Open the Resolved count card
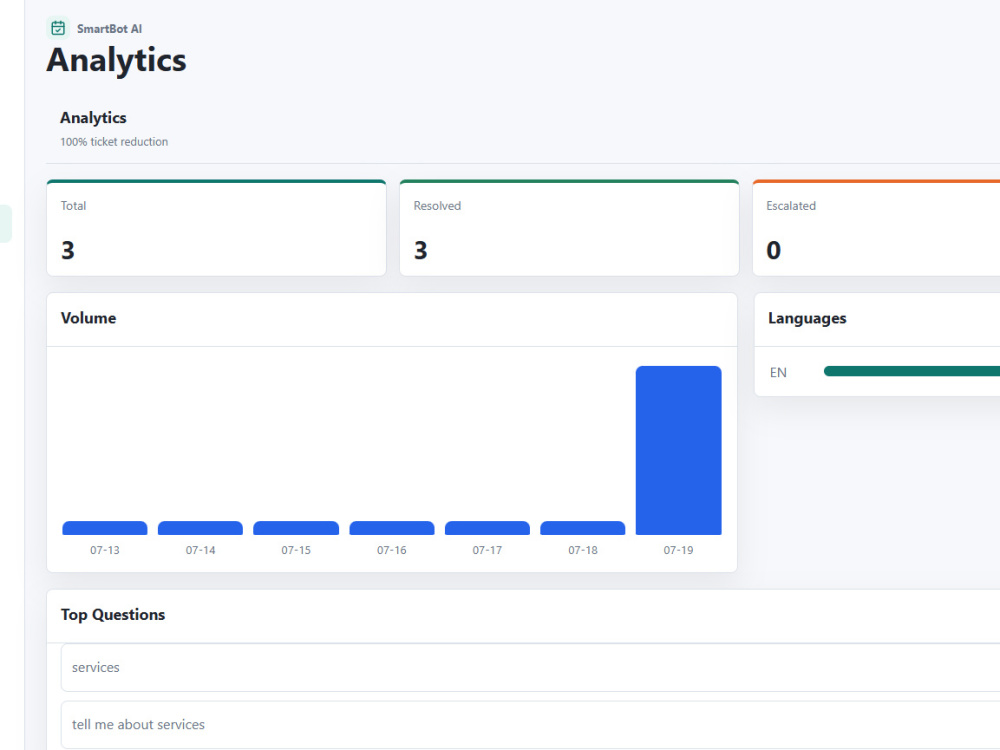 coord(569,228)
